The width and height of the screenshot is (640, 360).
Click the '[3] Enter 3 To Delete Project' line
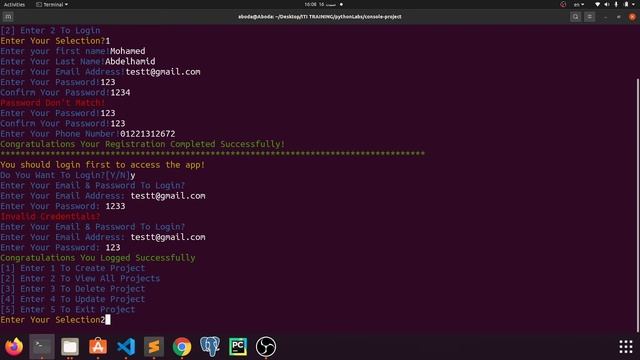click(73, 289)
